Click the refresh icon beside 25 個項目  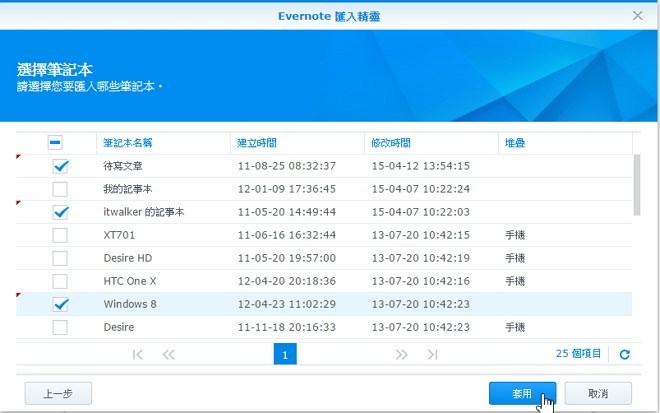point(625,354)
